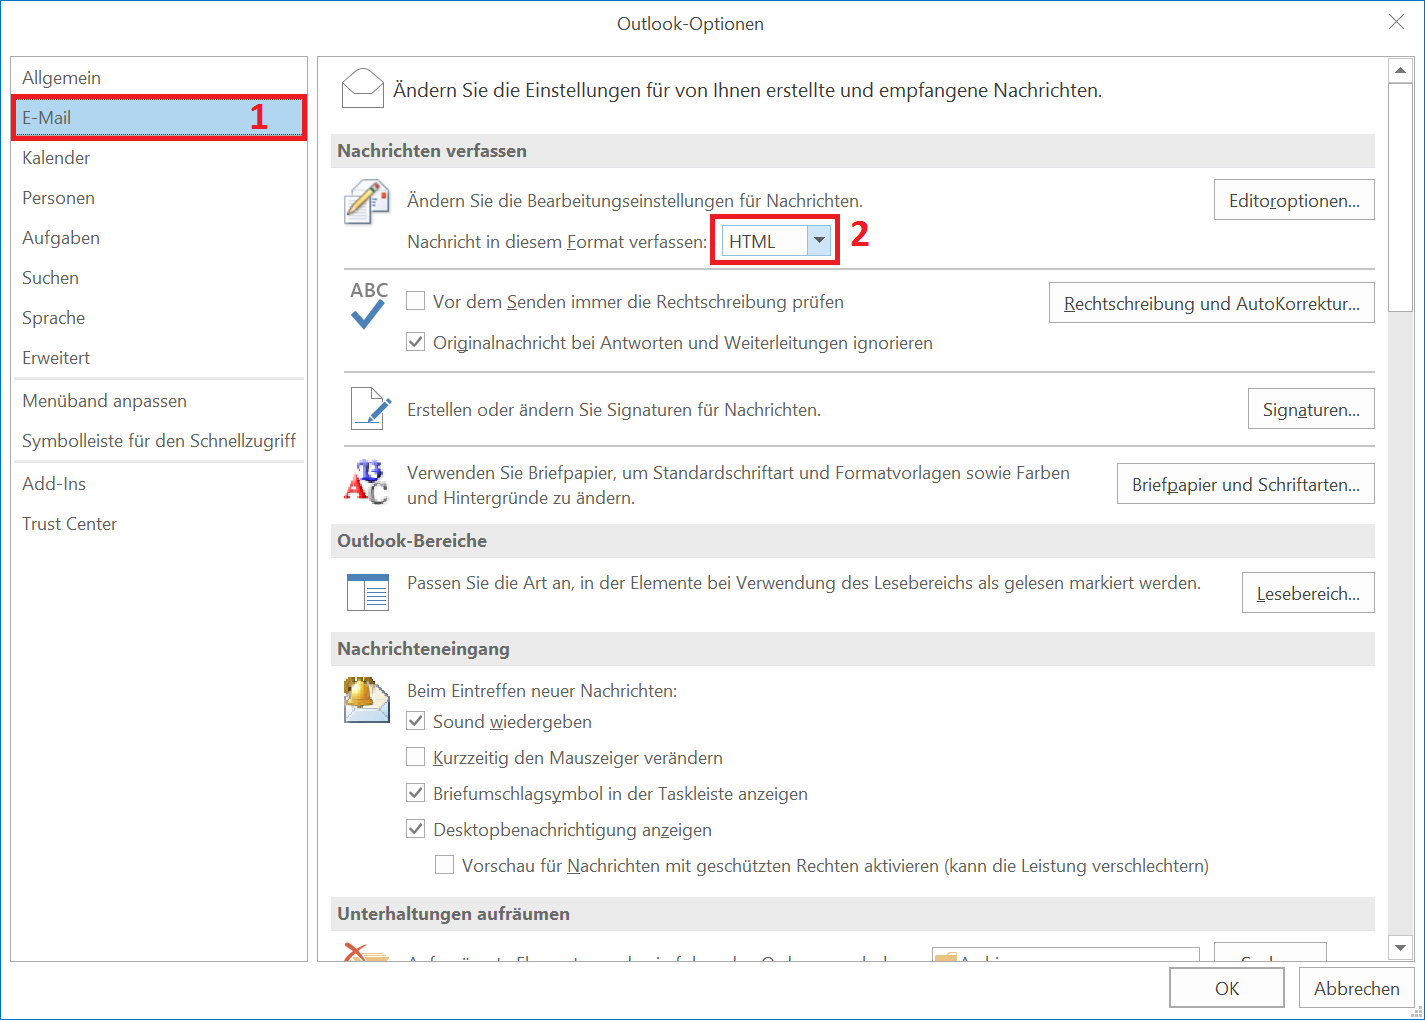Click 'Beim Eintreffen neuer Nachrichten:' label

click(x=542, y=691)
